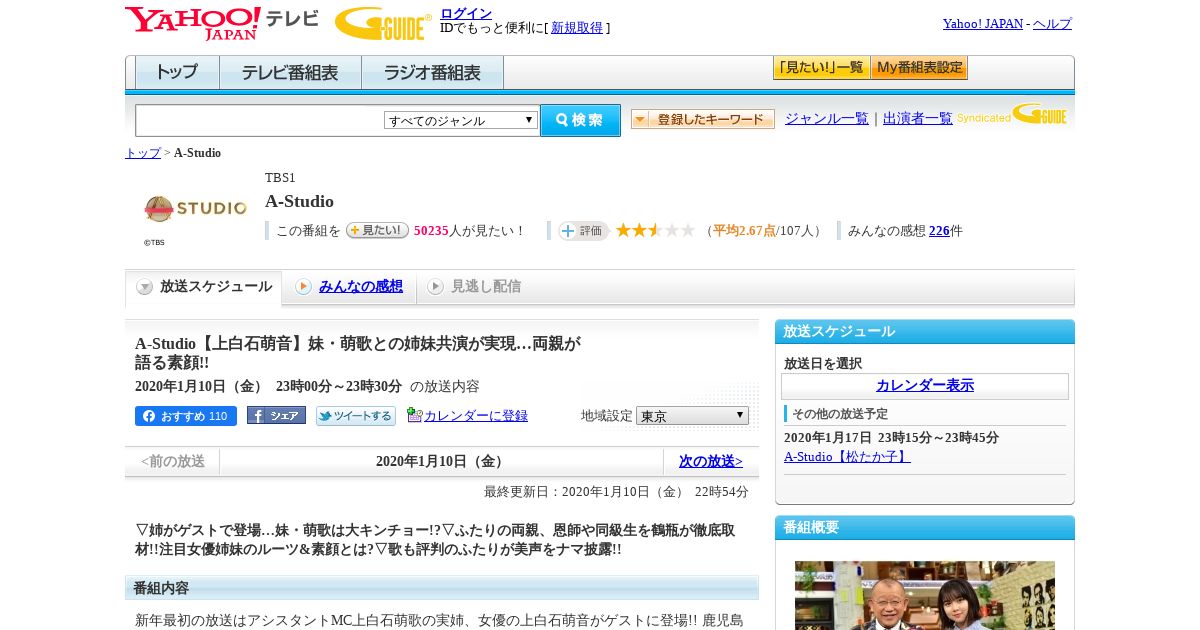Click the Yahoo! Japan テレビ logo
This screenshot has width=1200, height=630.
222,22
